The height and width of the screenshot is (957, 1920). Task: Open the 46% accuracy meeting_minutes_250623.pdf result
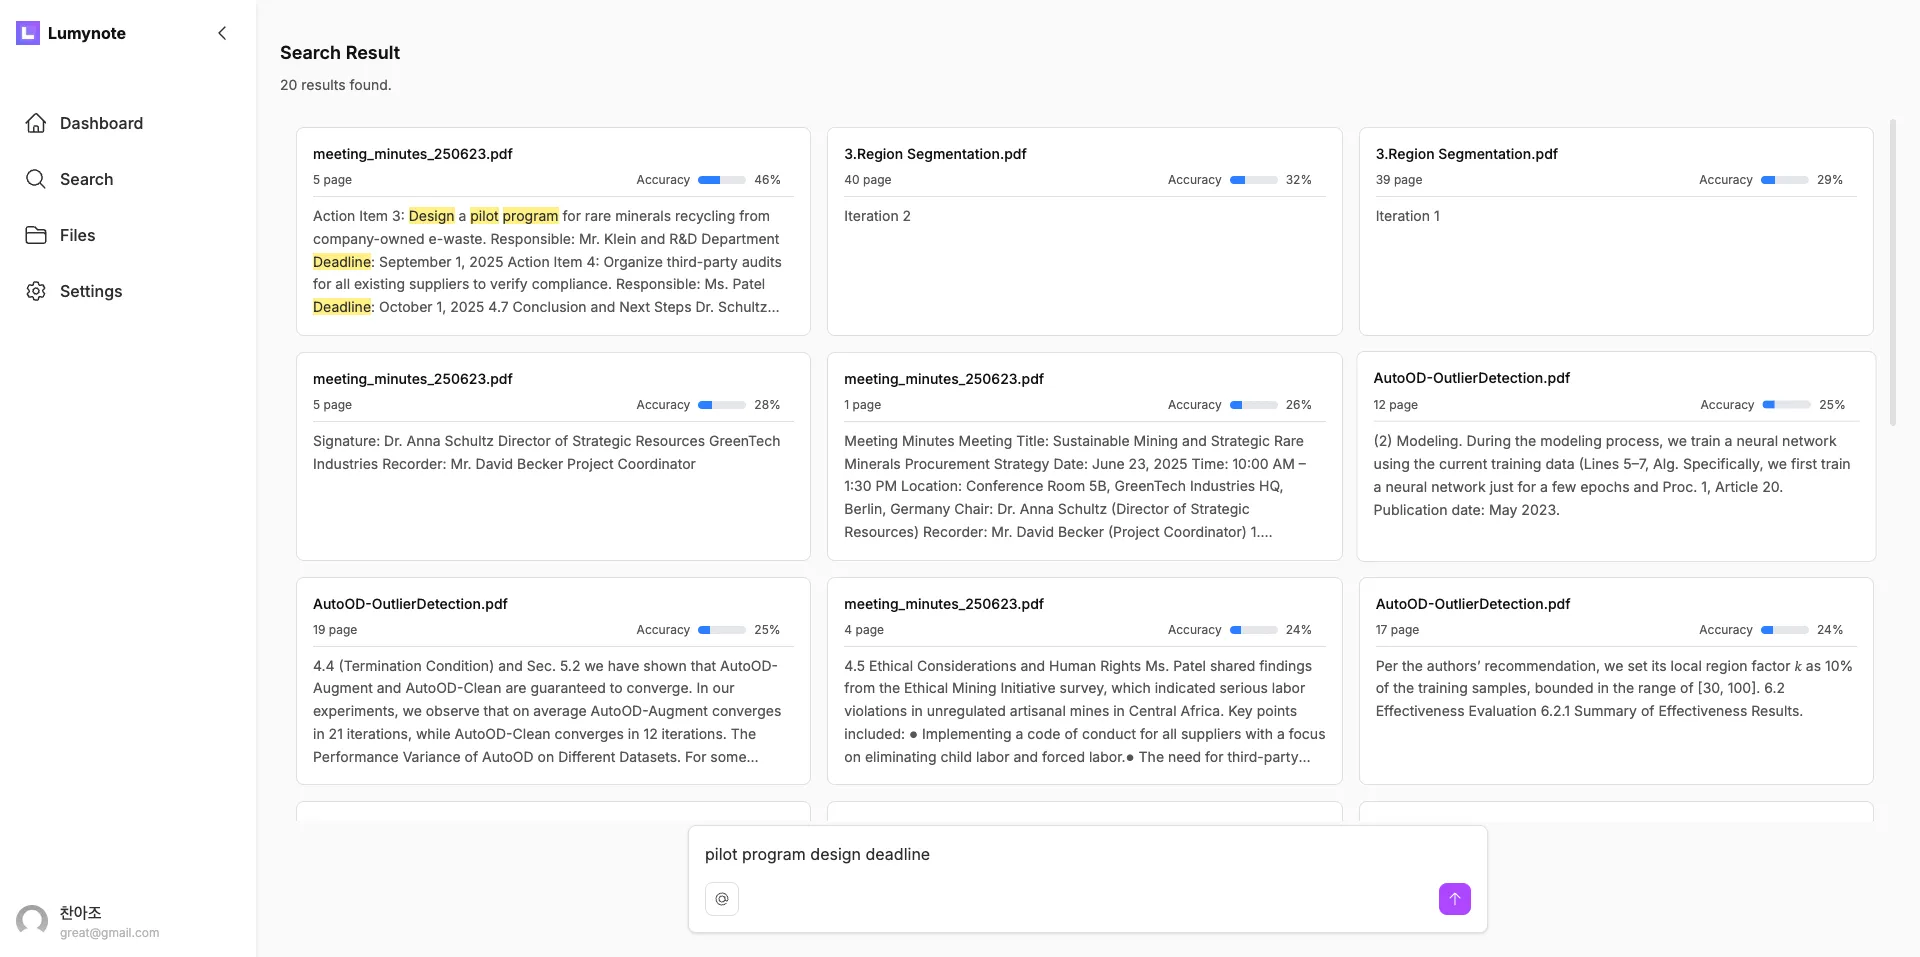(553, 231)
